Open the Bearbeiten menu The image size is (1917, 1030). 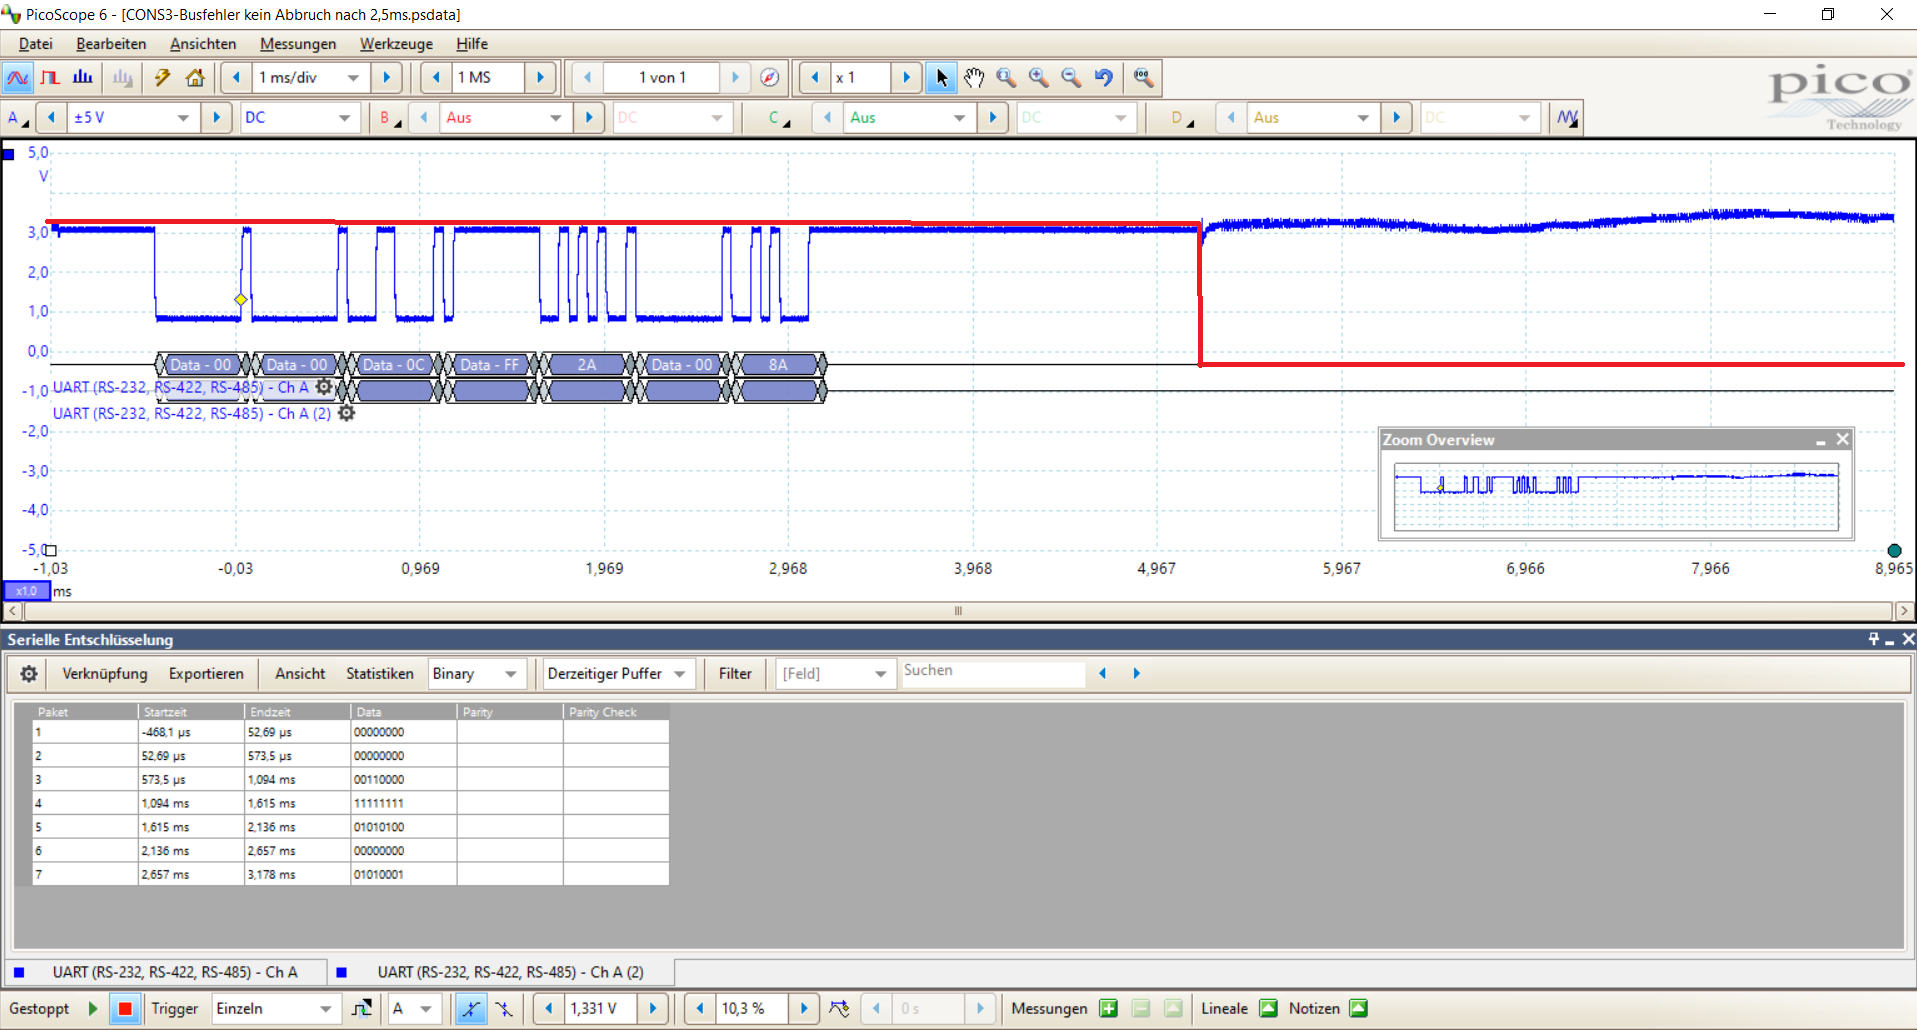pos(111,44)
